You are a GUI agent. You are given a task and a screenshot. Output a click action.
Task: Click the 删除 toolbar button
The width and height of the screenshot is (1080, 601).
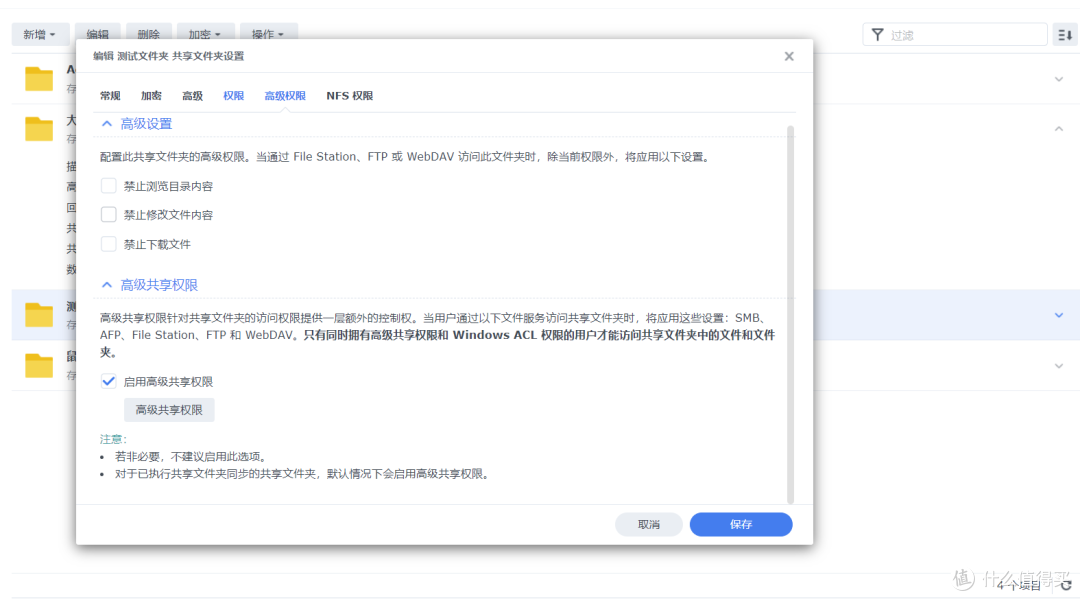click(149, 34)
